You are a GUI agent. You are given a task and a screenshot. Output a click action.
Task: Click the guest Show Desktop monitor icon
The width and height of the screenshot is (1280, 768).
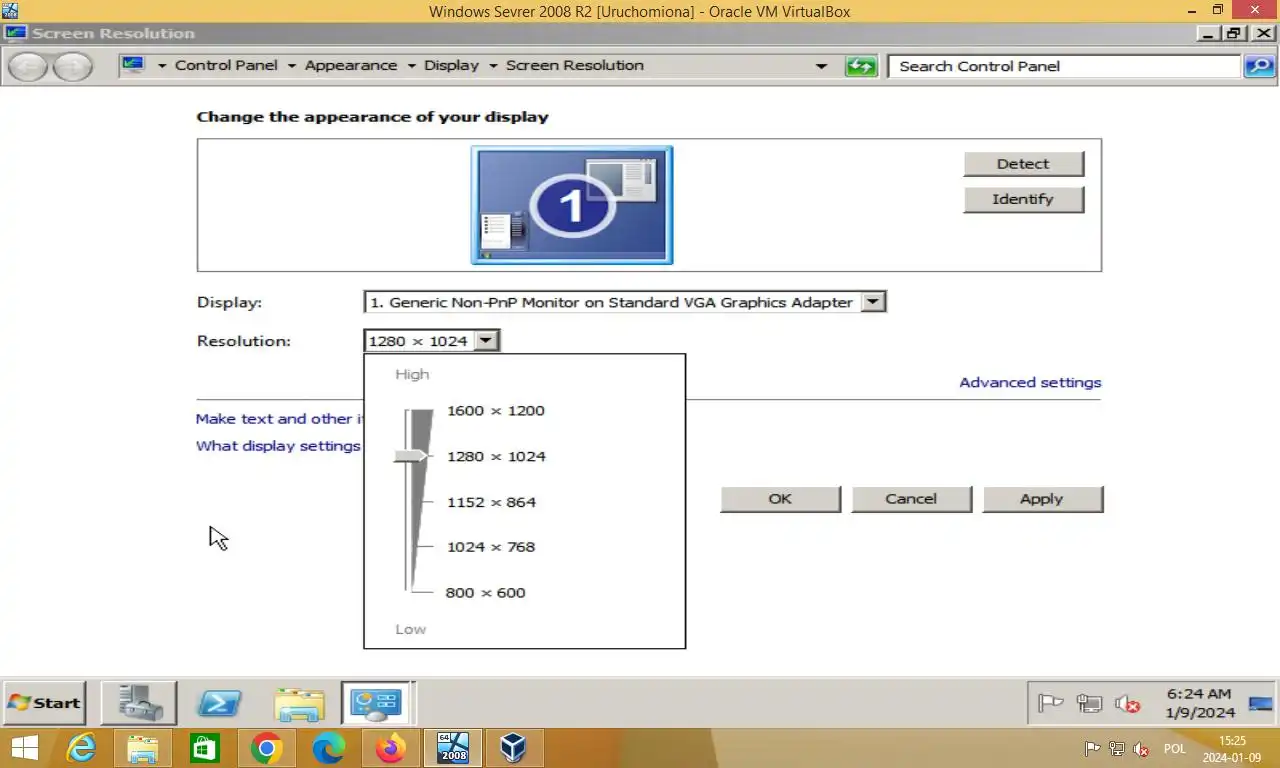(x=1261, y=703)
